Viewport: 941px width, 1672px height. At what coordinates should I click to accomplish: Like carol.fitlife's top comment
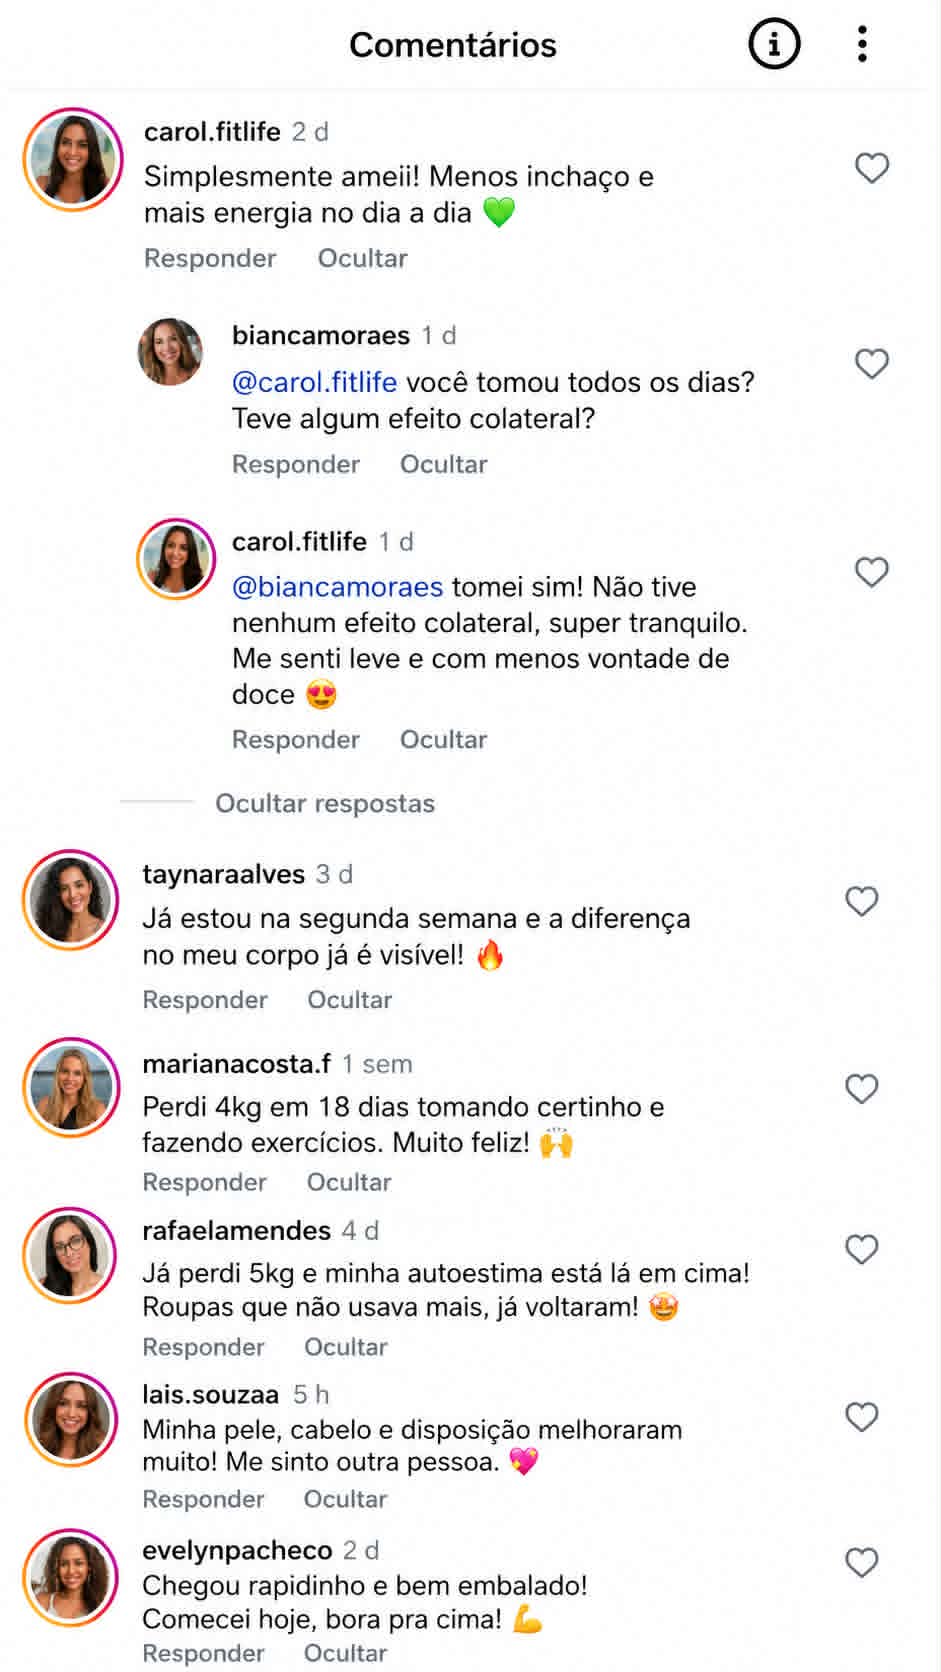click(x=872, y=167)
